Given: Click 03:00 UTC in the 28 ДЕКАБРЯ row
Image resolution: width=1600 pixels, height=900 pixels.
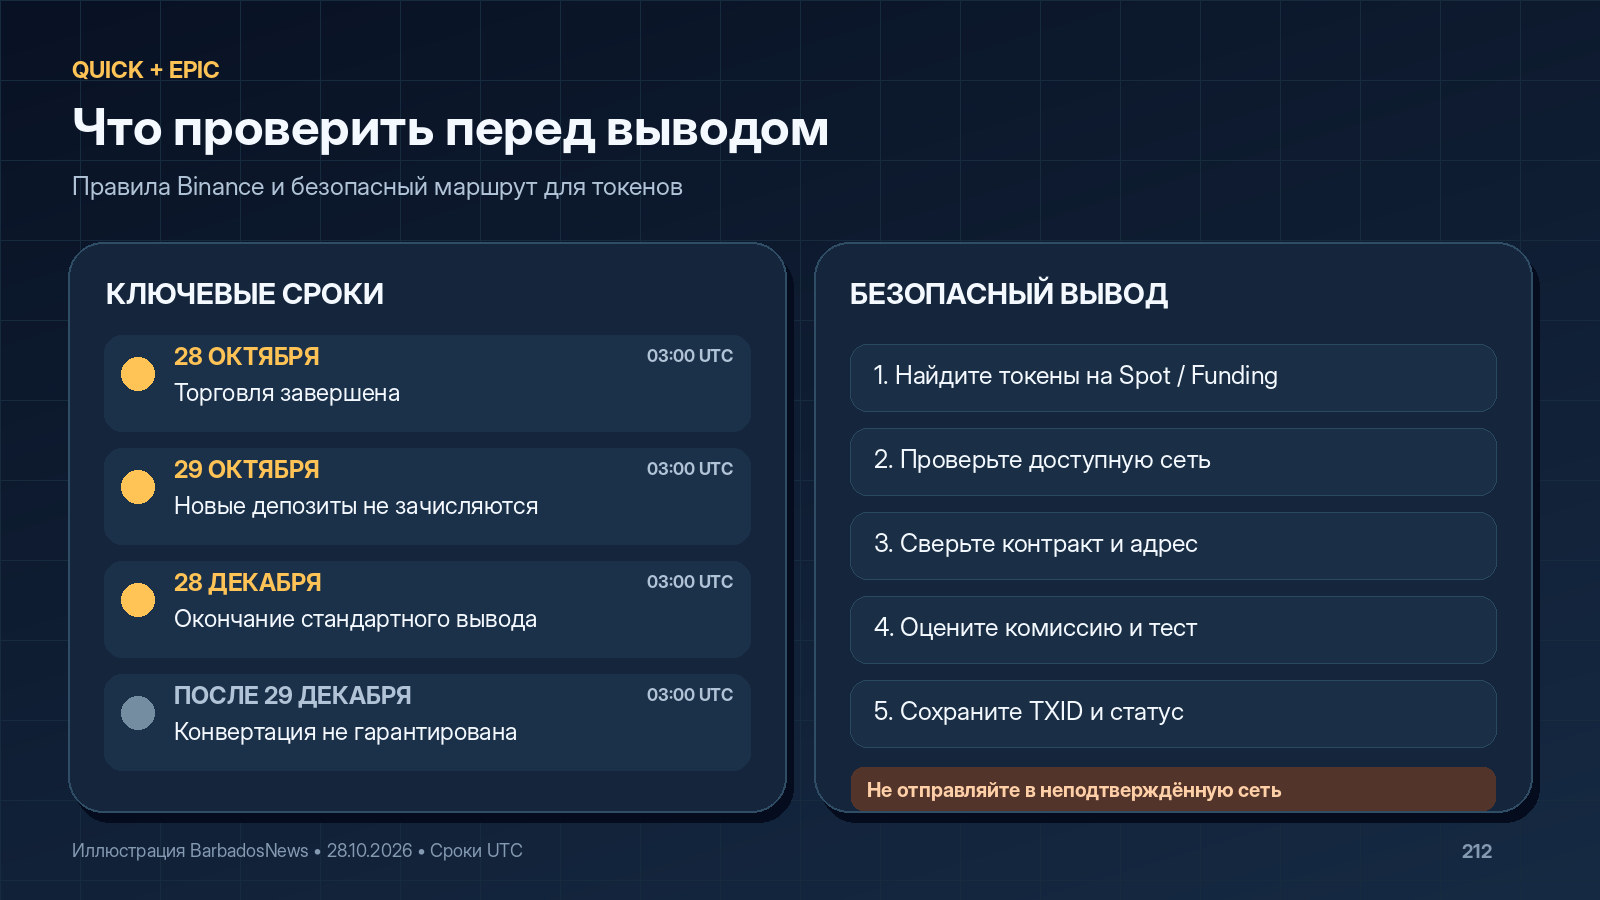Looking at the screenshot, I should pos(690,582).
